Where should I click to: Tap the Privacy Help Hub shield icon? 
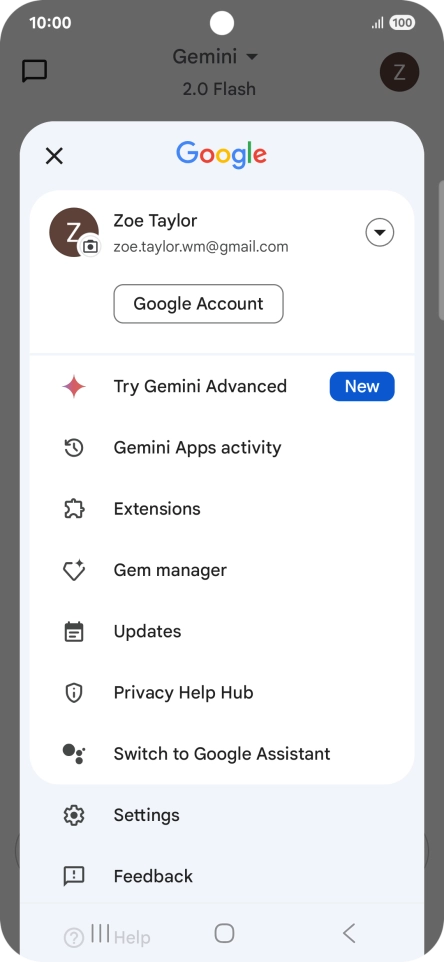click(74, 693)
